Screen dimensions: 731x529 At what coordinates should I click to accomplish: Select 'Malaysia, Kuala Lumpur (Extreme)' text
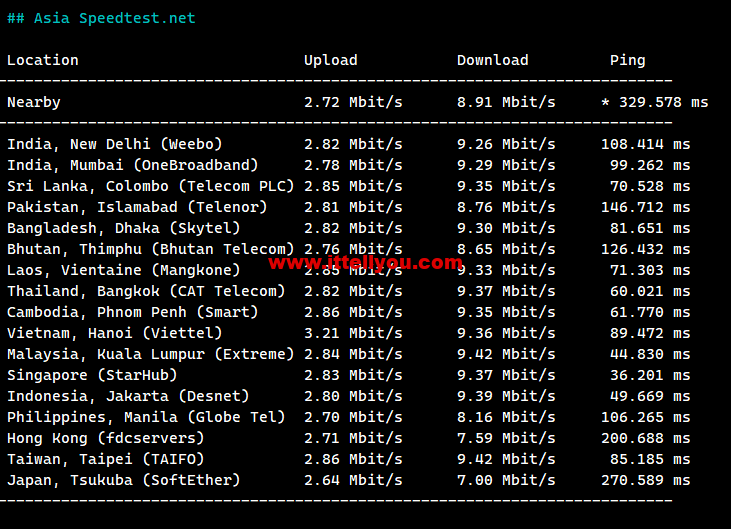pos(151,354)
